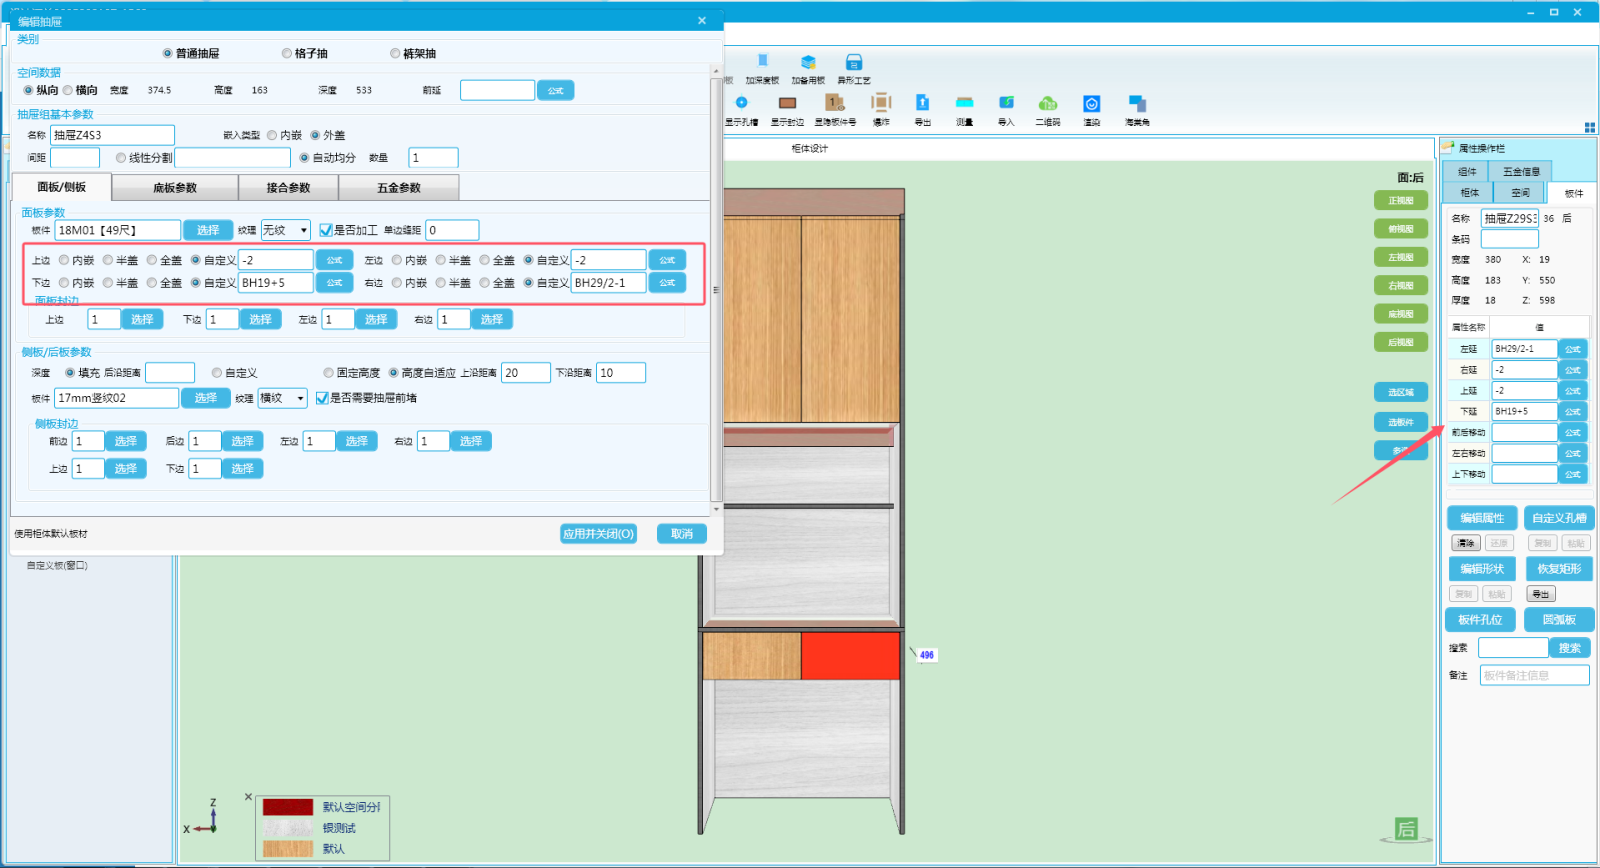Click the grid icon at toolbar right edge
Viewport: 1600px width, 868px height.
point(1590,127)
